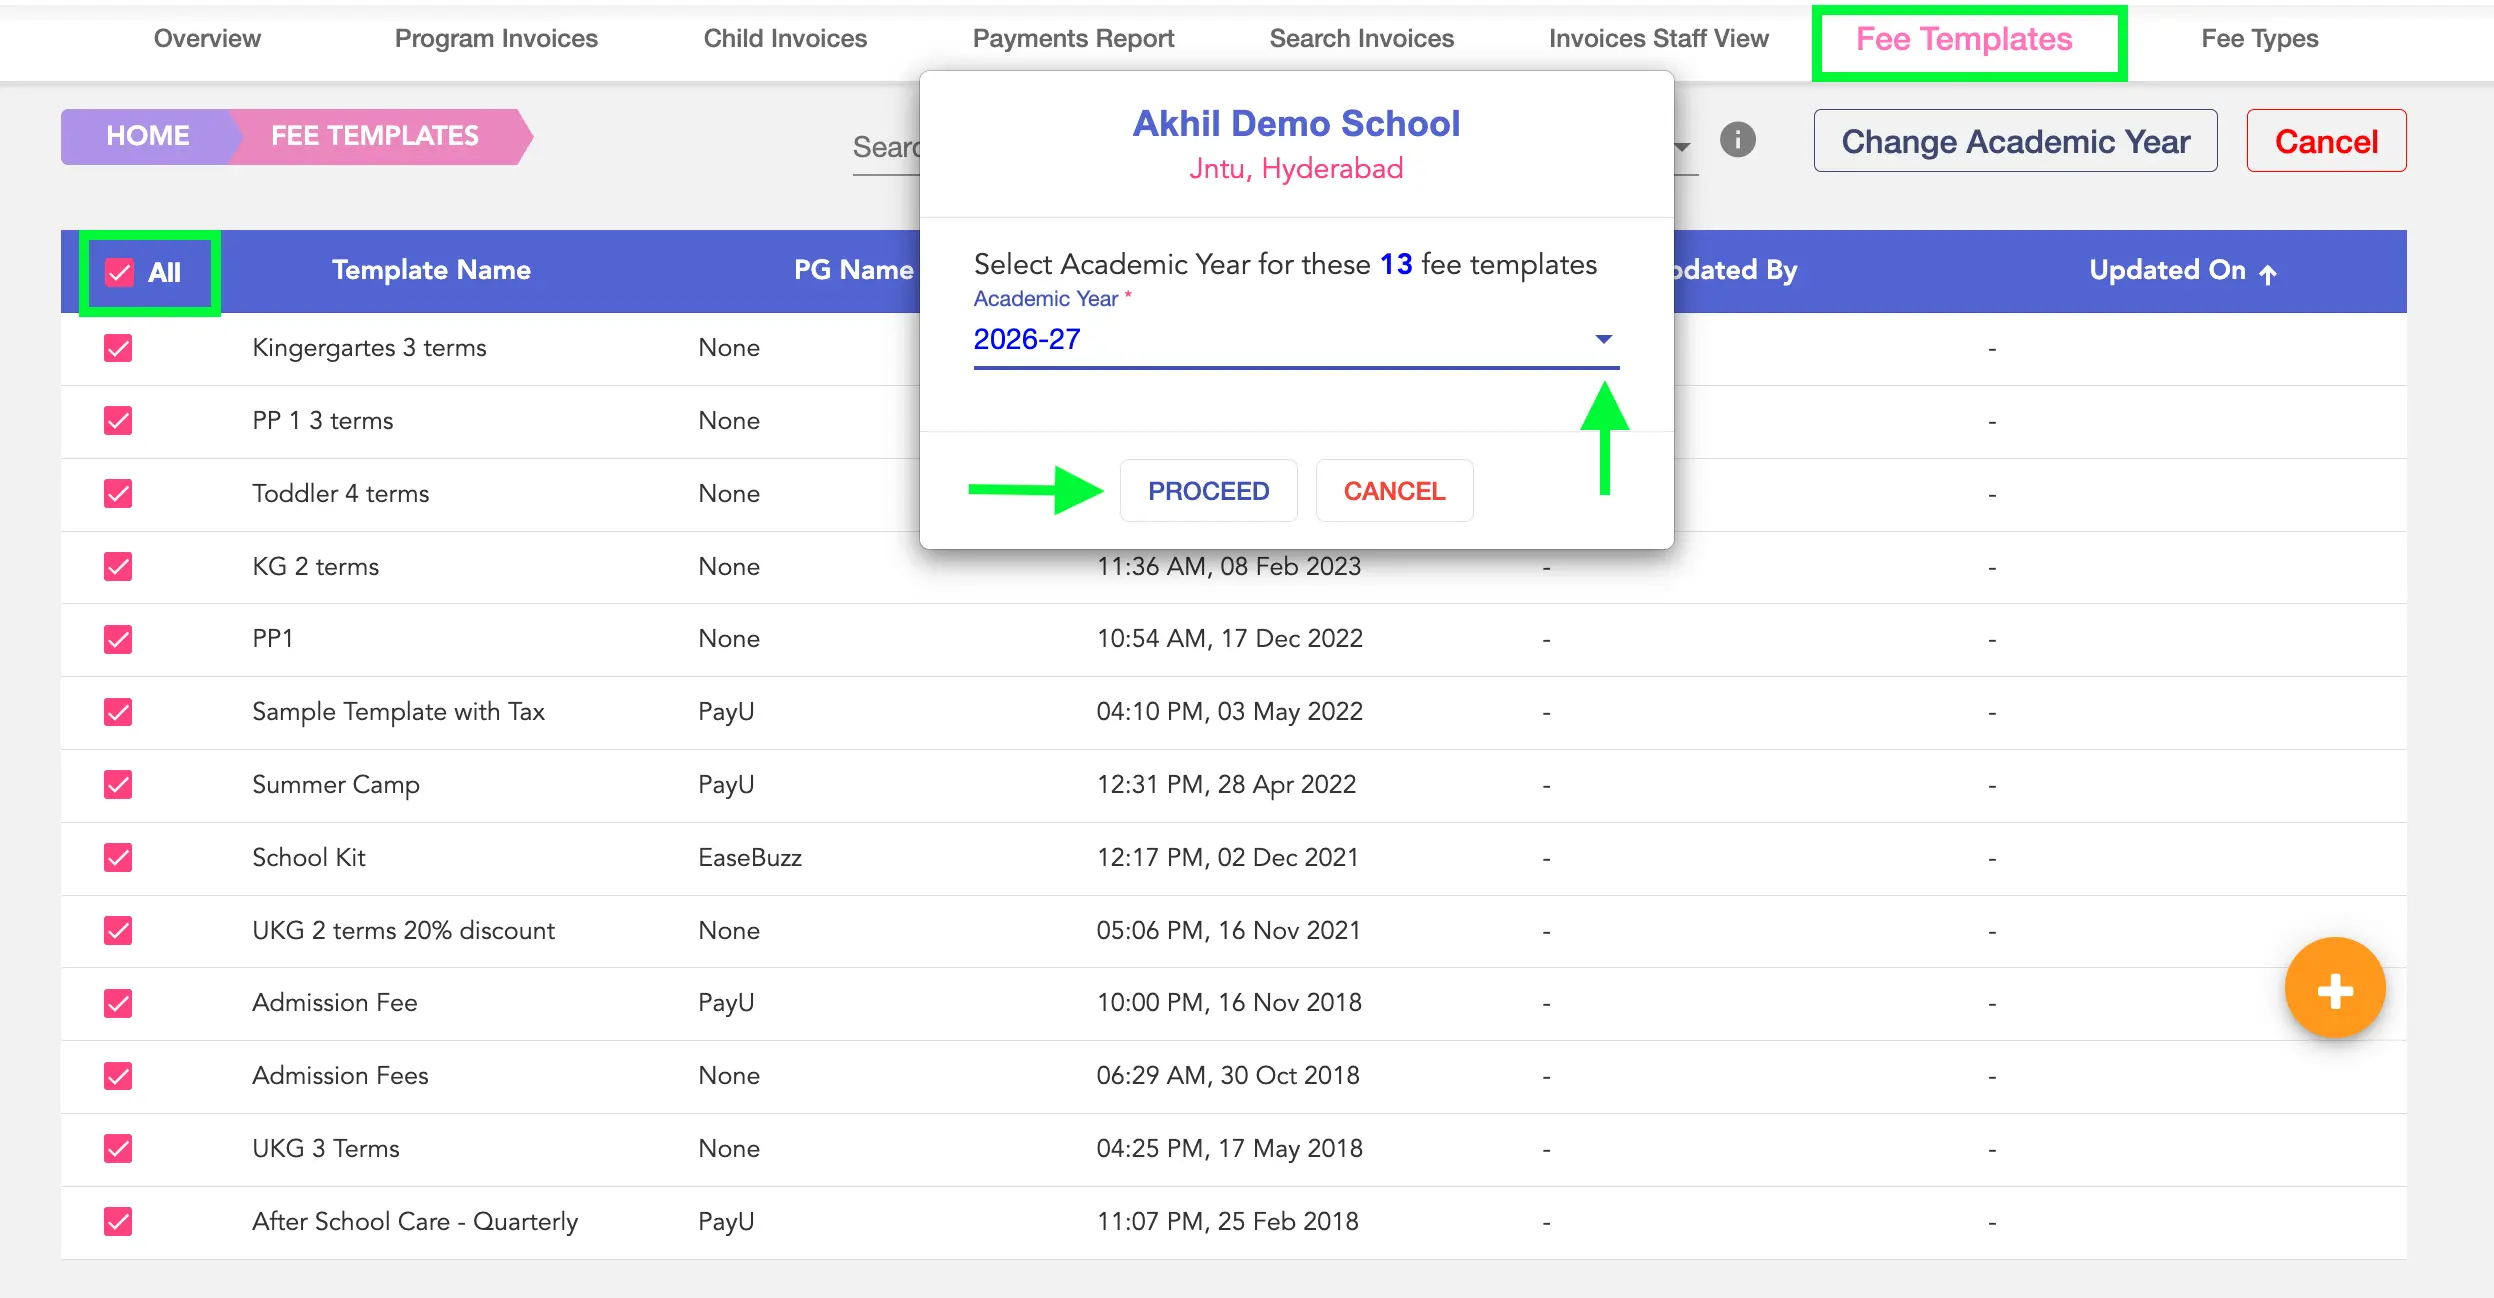Click the Akhil Demo School dialog title
The width and height of the screenshot is (2494, 1298).
coord(1296,124)
